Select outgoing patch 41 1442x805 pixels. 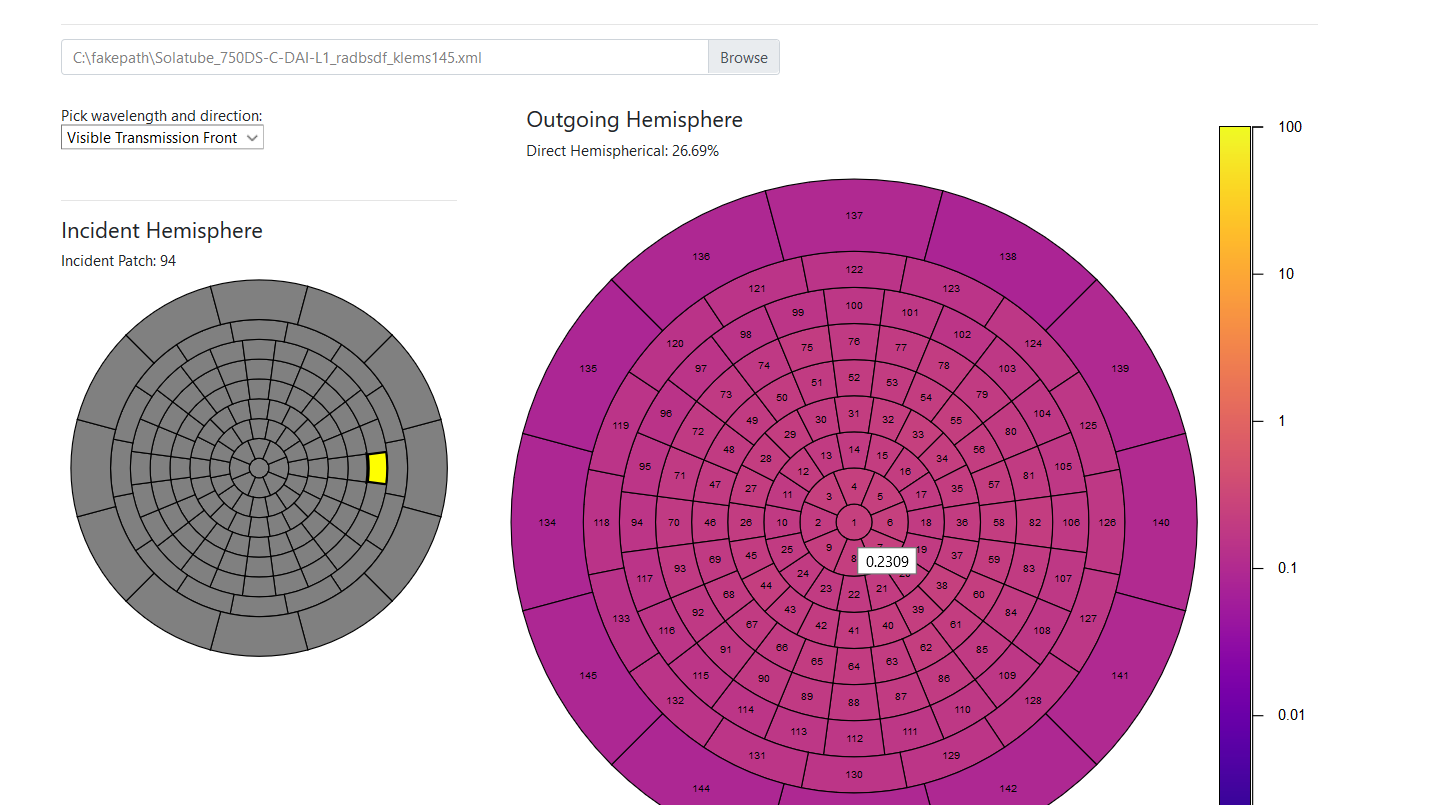(854, 631)
